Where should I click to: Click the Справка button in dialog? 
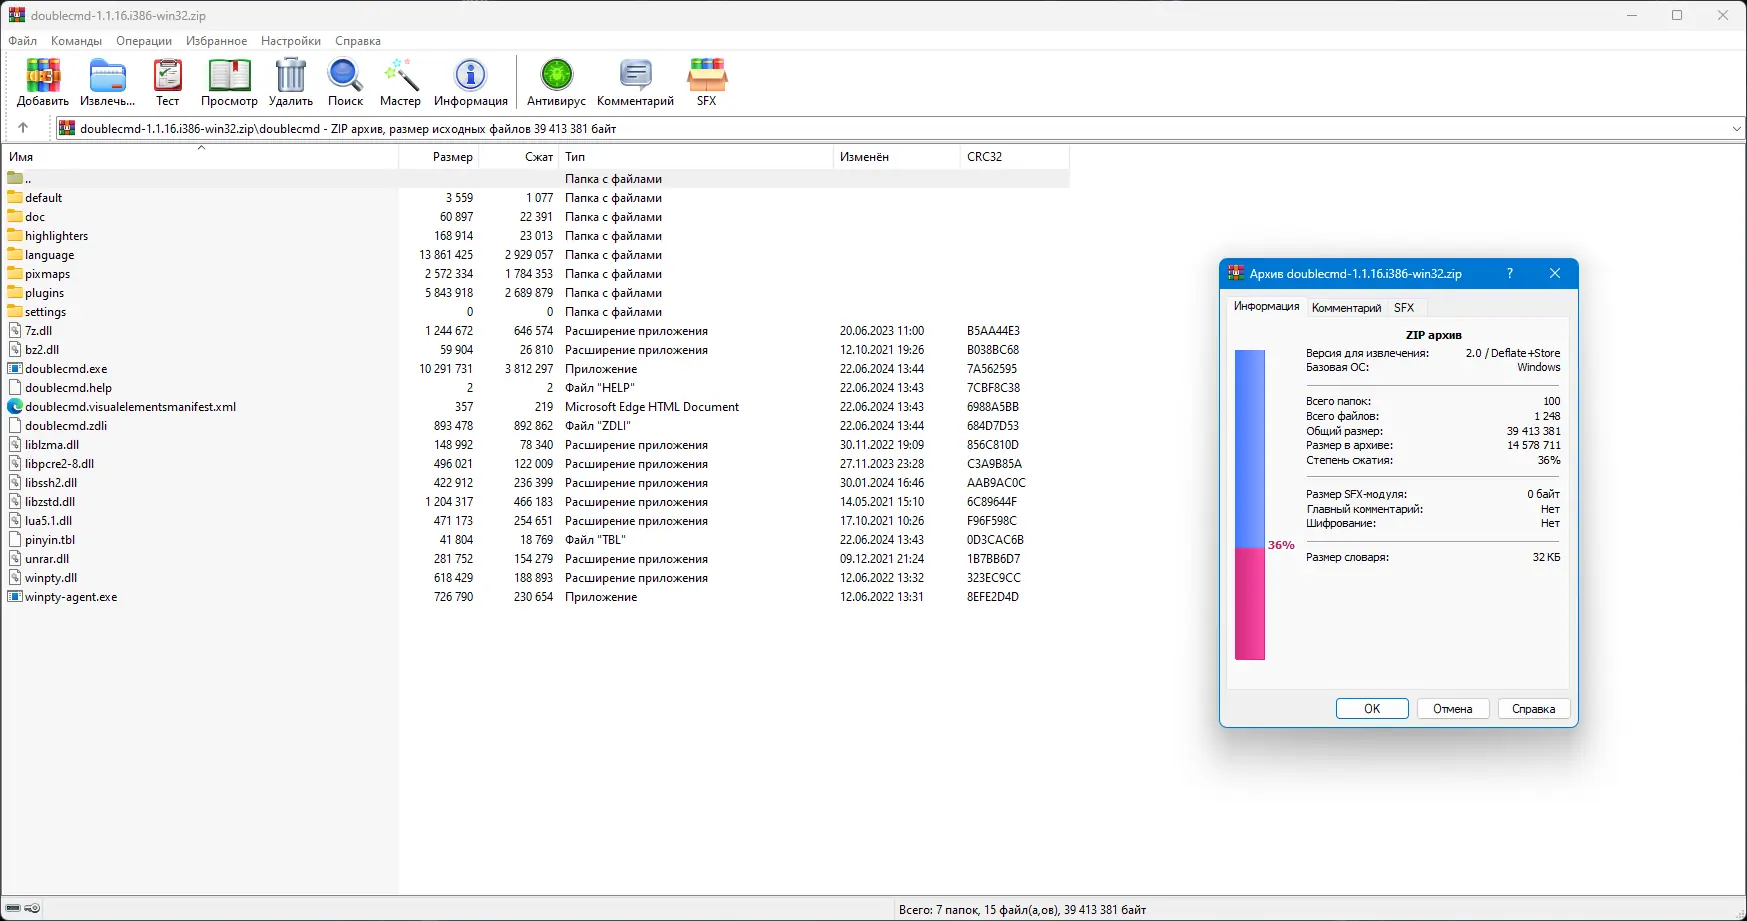(1533, 709)
